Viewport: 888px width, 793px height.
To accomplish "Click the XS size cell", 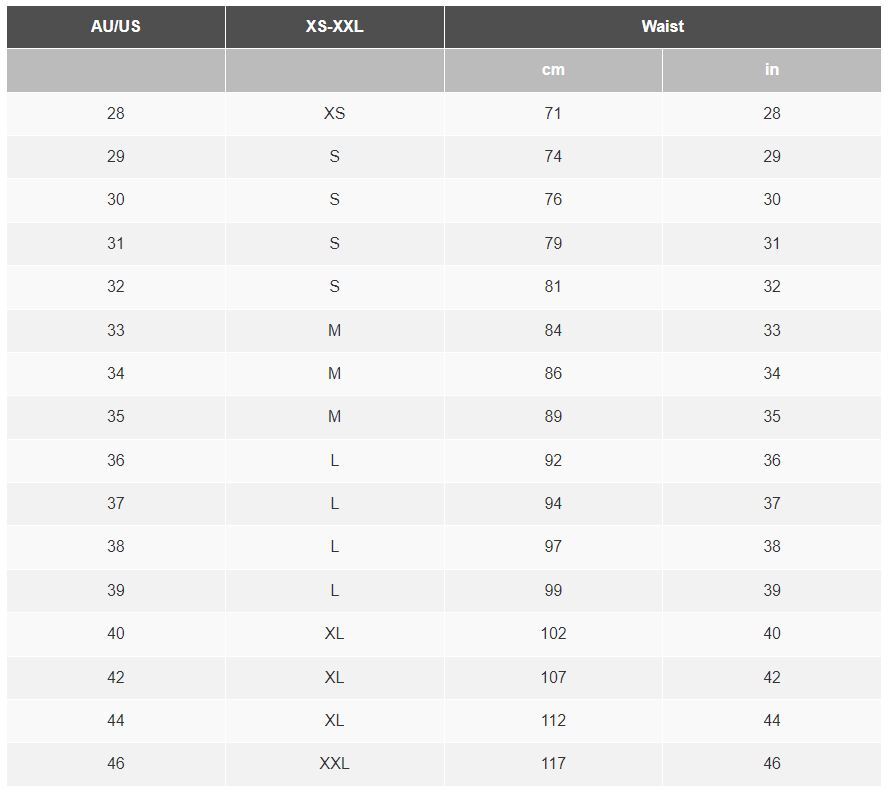I will point(334,113).
